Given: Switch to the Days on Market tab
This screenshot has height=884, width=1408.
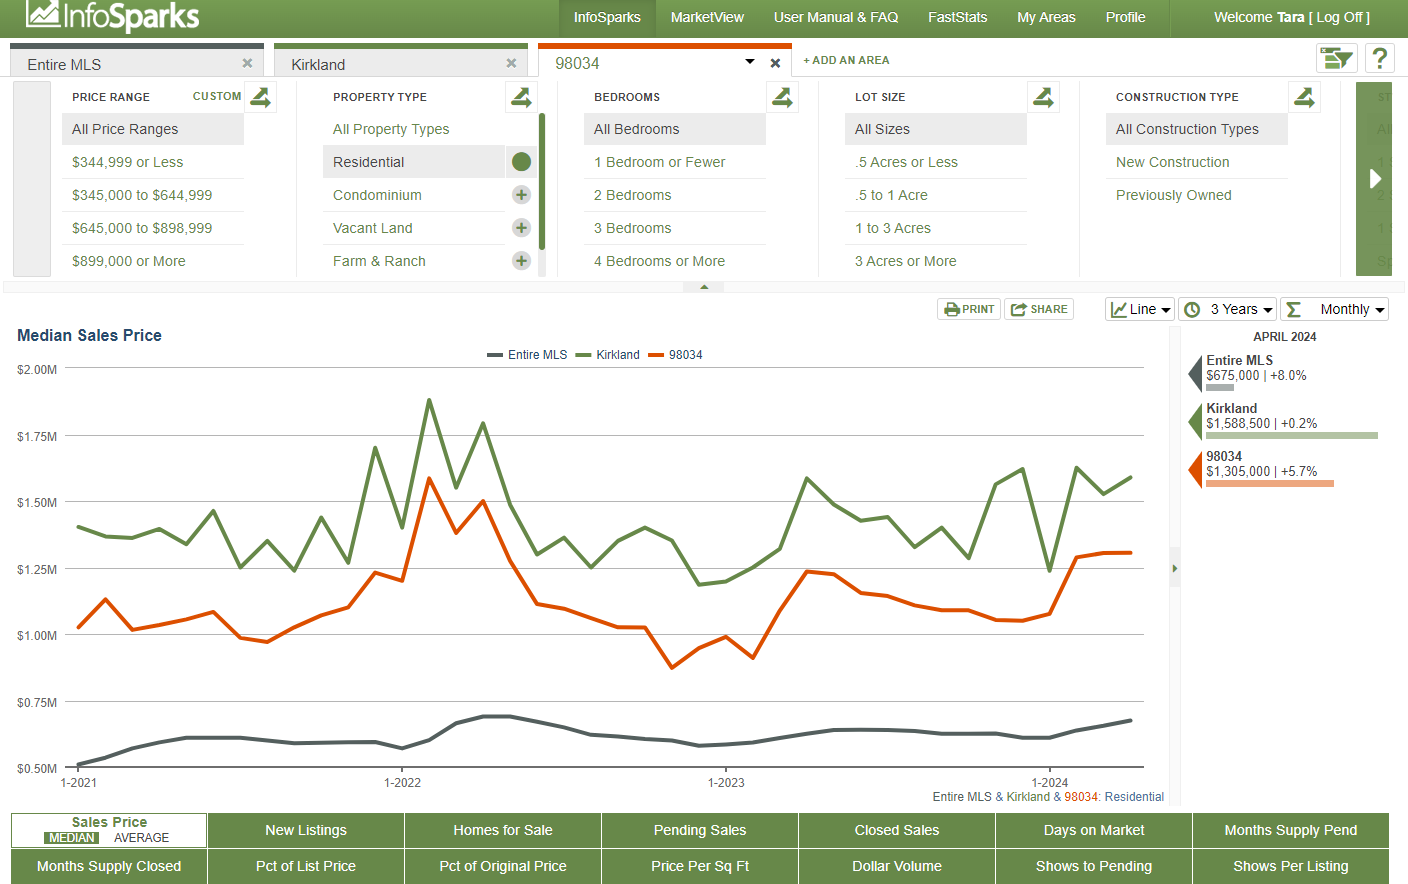Looking at the screenshot, I should [x=1093, y=830].
